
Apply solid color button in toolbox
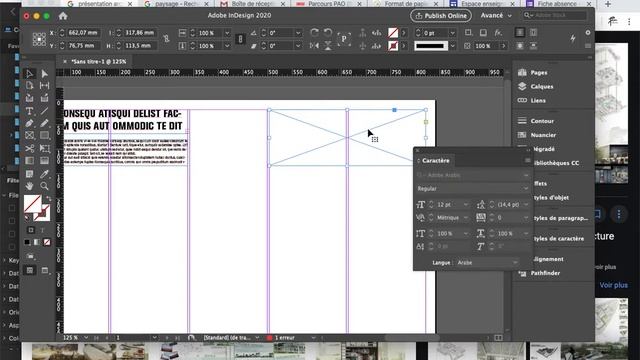coord(27,242)
